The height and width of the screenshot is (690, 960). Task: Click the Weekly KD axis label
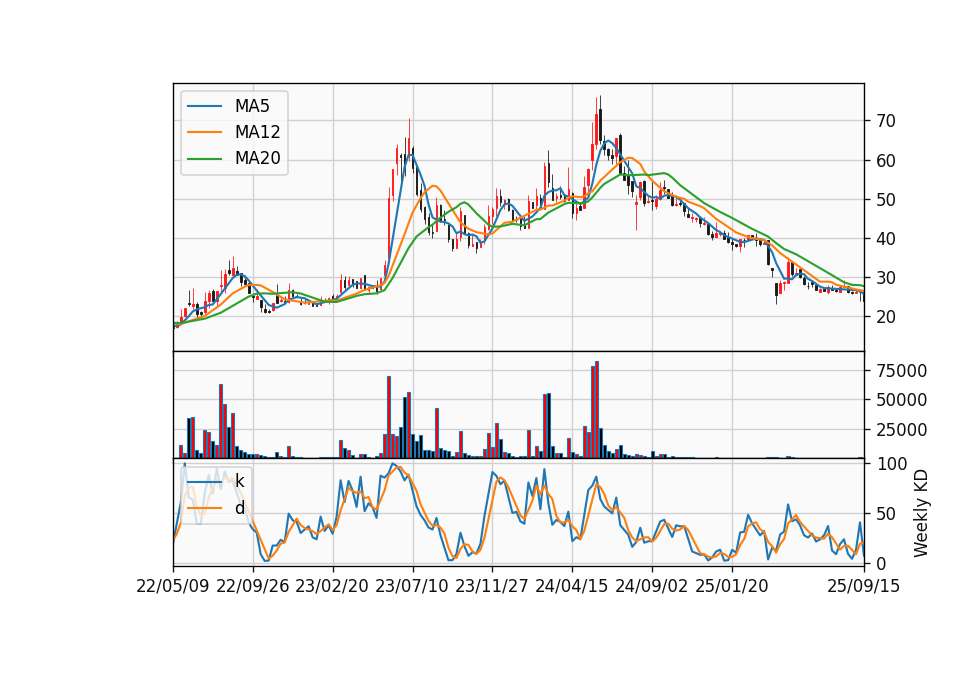pyautogui.click(x=920, y=513)
